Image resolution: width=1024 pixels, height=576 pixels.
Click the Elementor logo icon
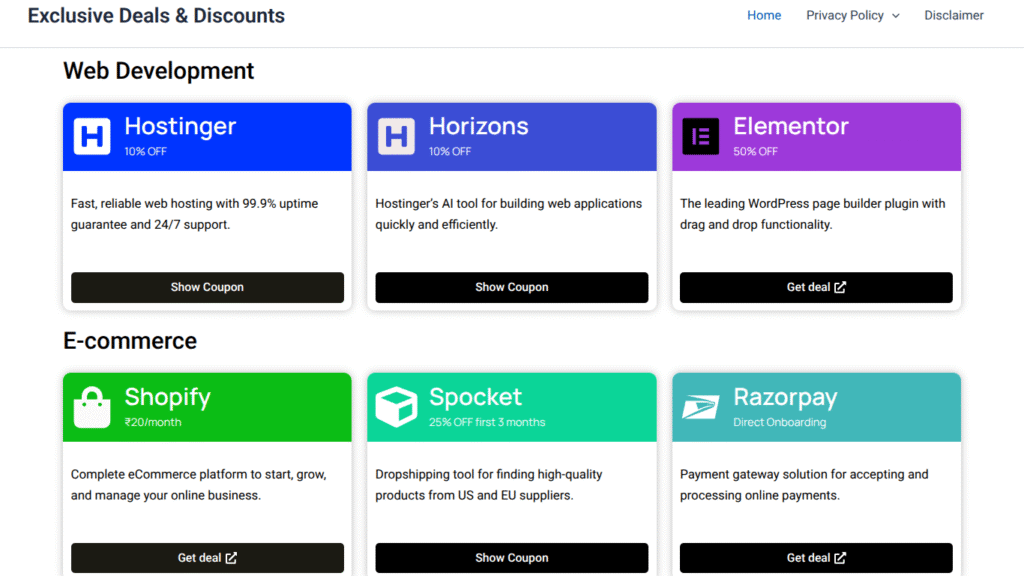coord(701,136)
